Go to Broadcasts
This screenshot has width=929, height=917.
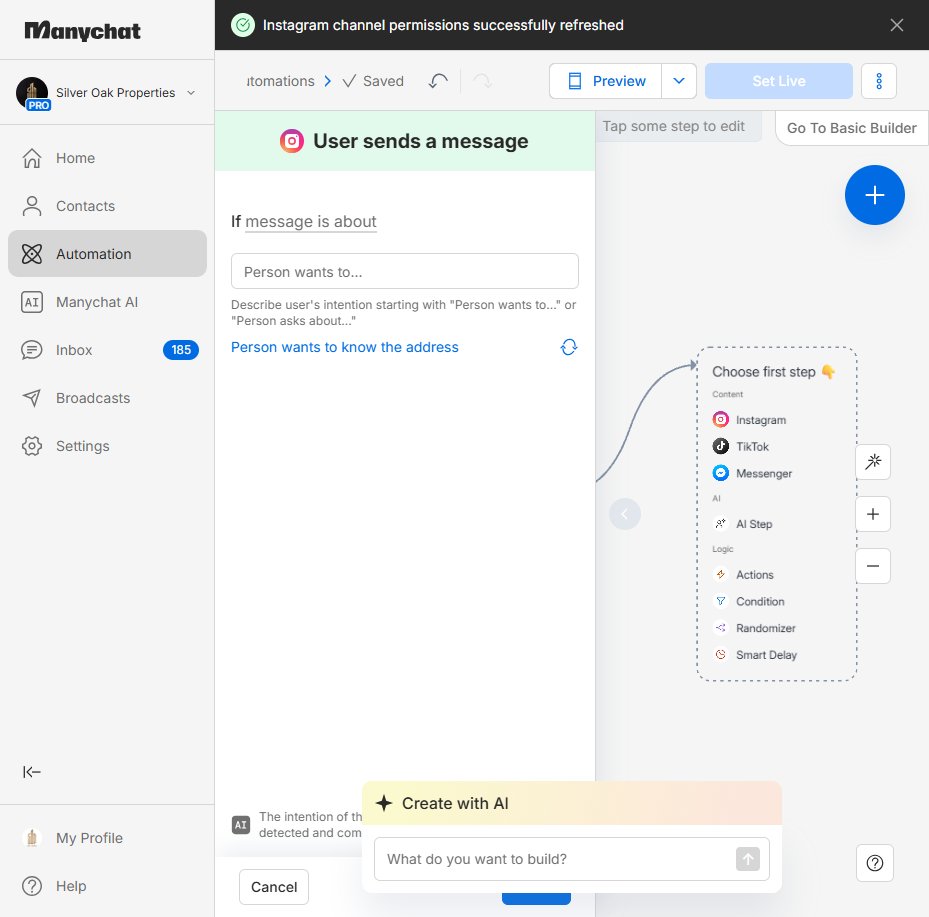(107, 398)
